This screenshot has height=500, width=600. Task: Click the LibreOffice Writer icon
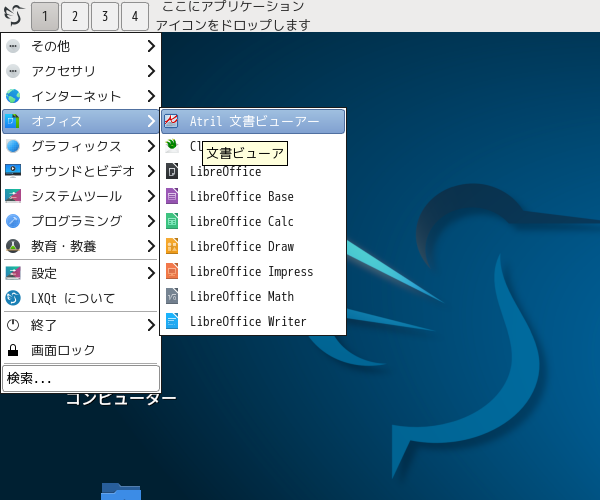click(x=172, y=321)
